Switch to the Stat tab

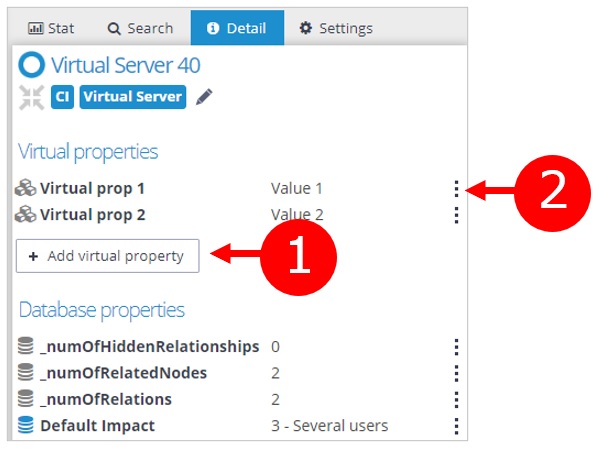tap(51, 28)
